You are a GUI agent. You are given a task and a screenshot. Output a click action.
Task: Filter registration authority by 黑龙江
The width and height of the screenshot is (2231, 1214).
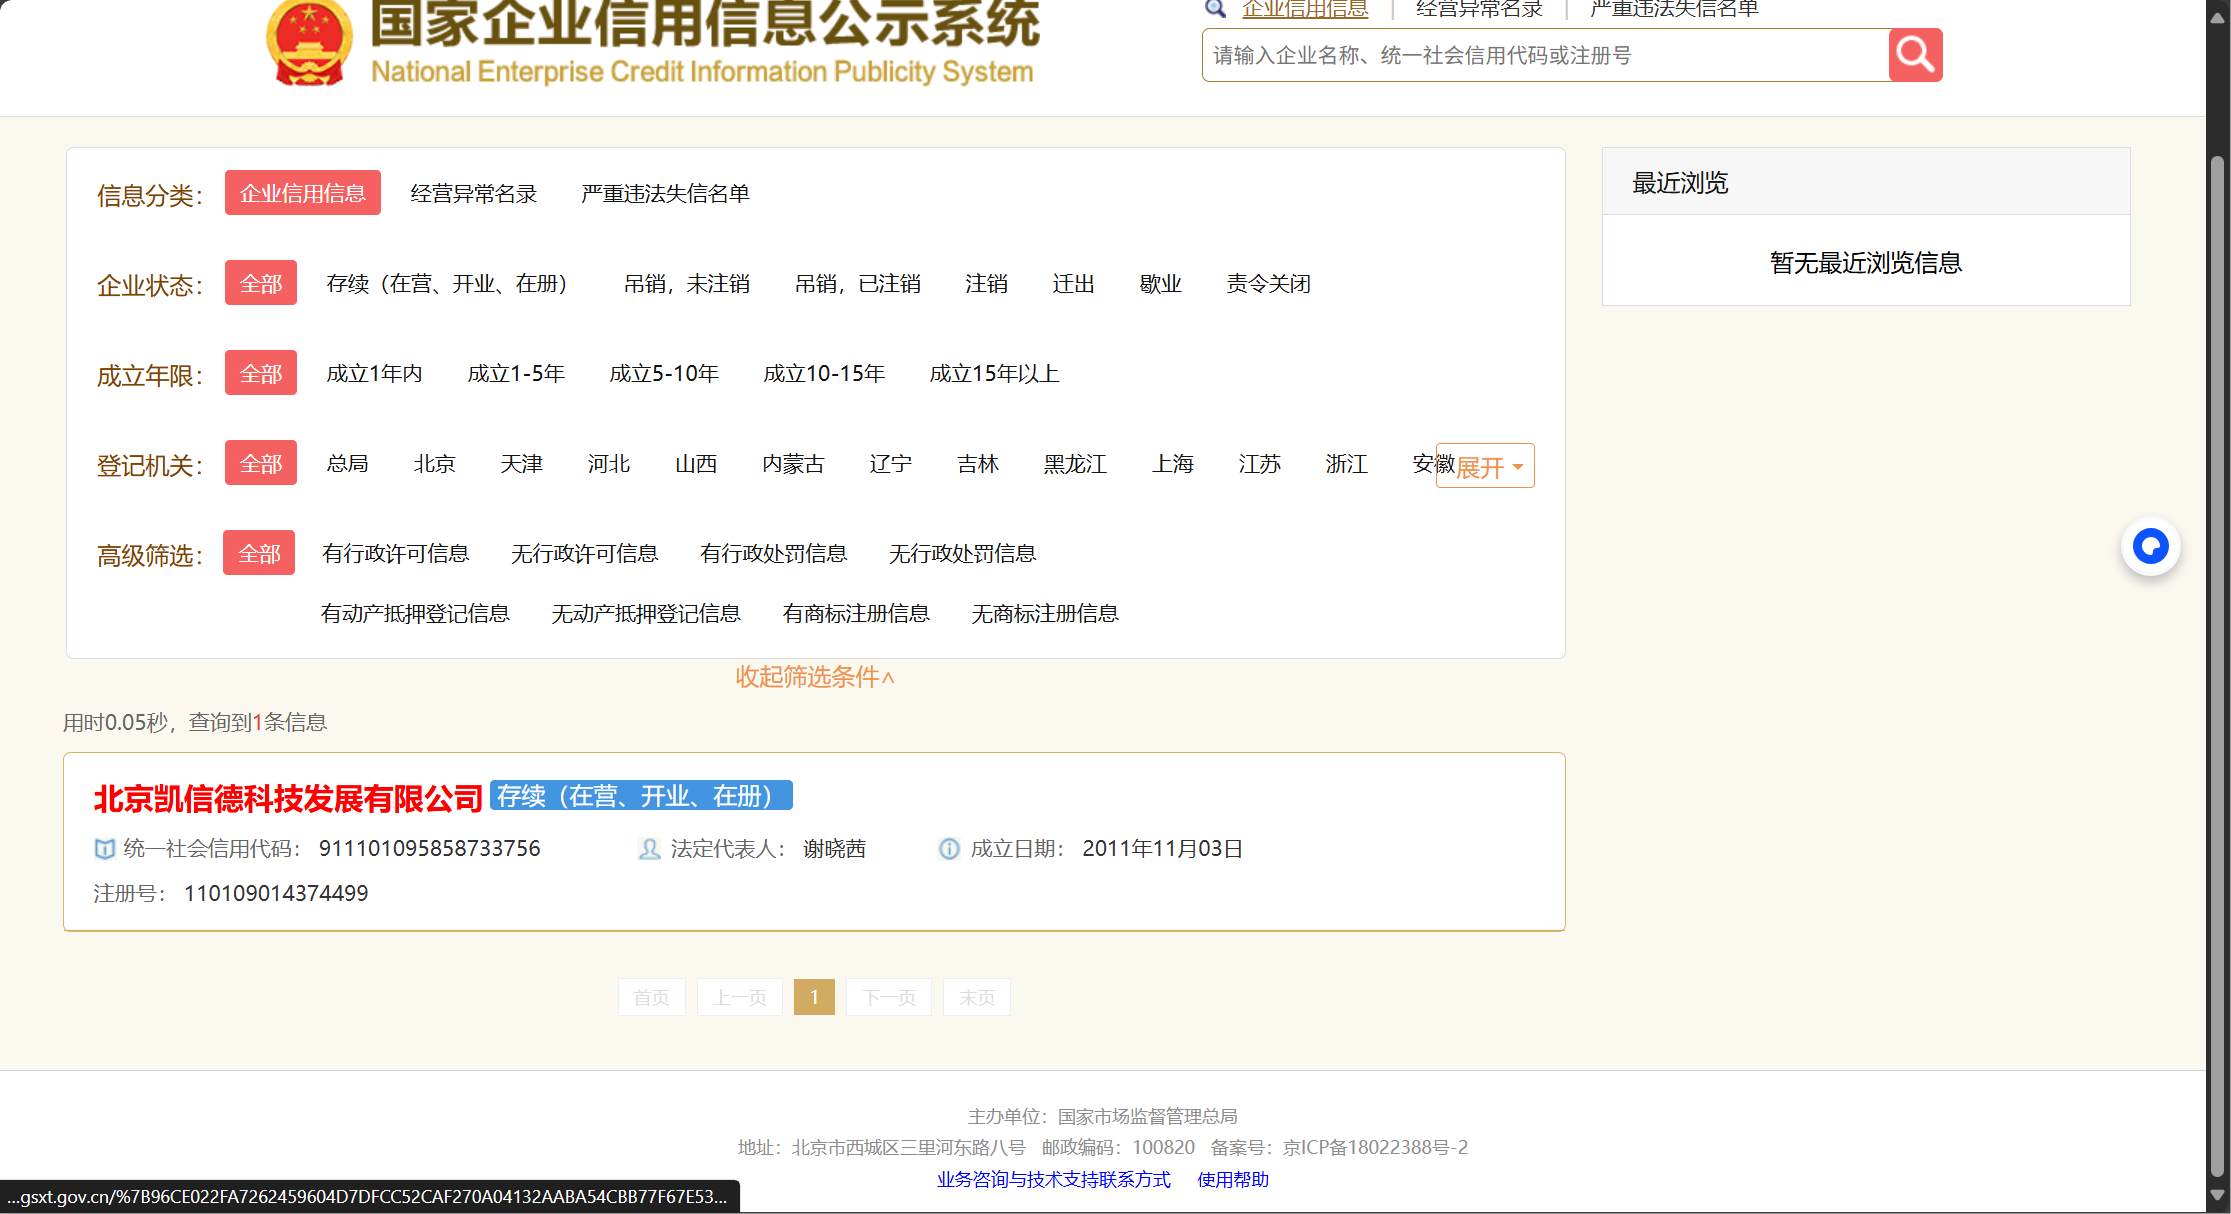[1075, 464]
